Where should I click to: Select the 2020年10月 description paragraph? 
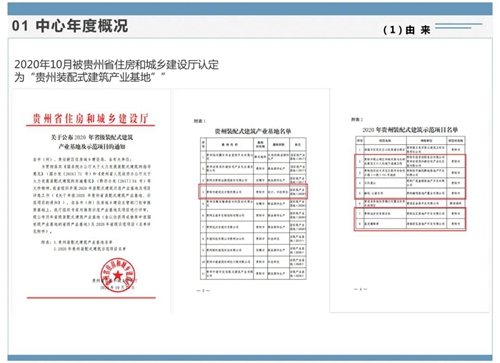point(116,71)
